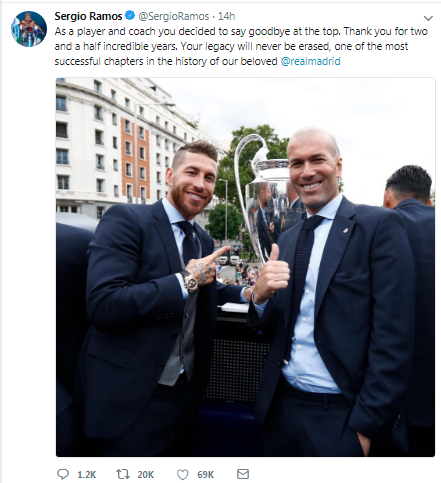View the 69K likes count

click(x=206, y=474)
